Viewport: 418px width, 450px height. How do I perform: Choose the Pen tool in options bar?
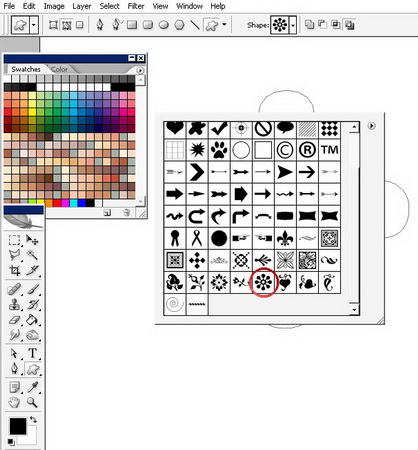(100, 25)
